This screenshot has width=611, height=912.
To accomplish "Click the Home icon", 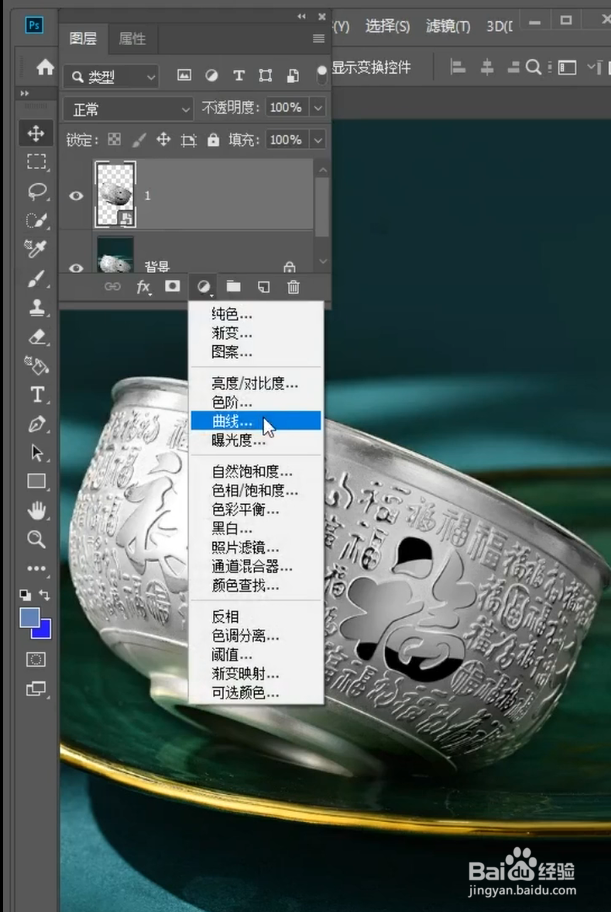I will pyautogui.click(x=45, y=67).
